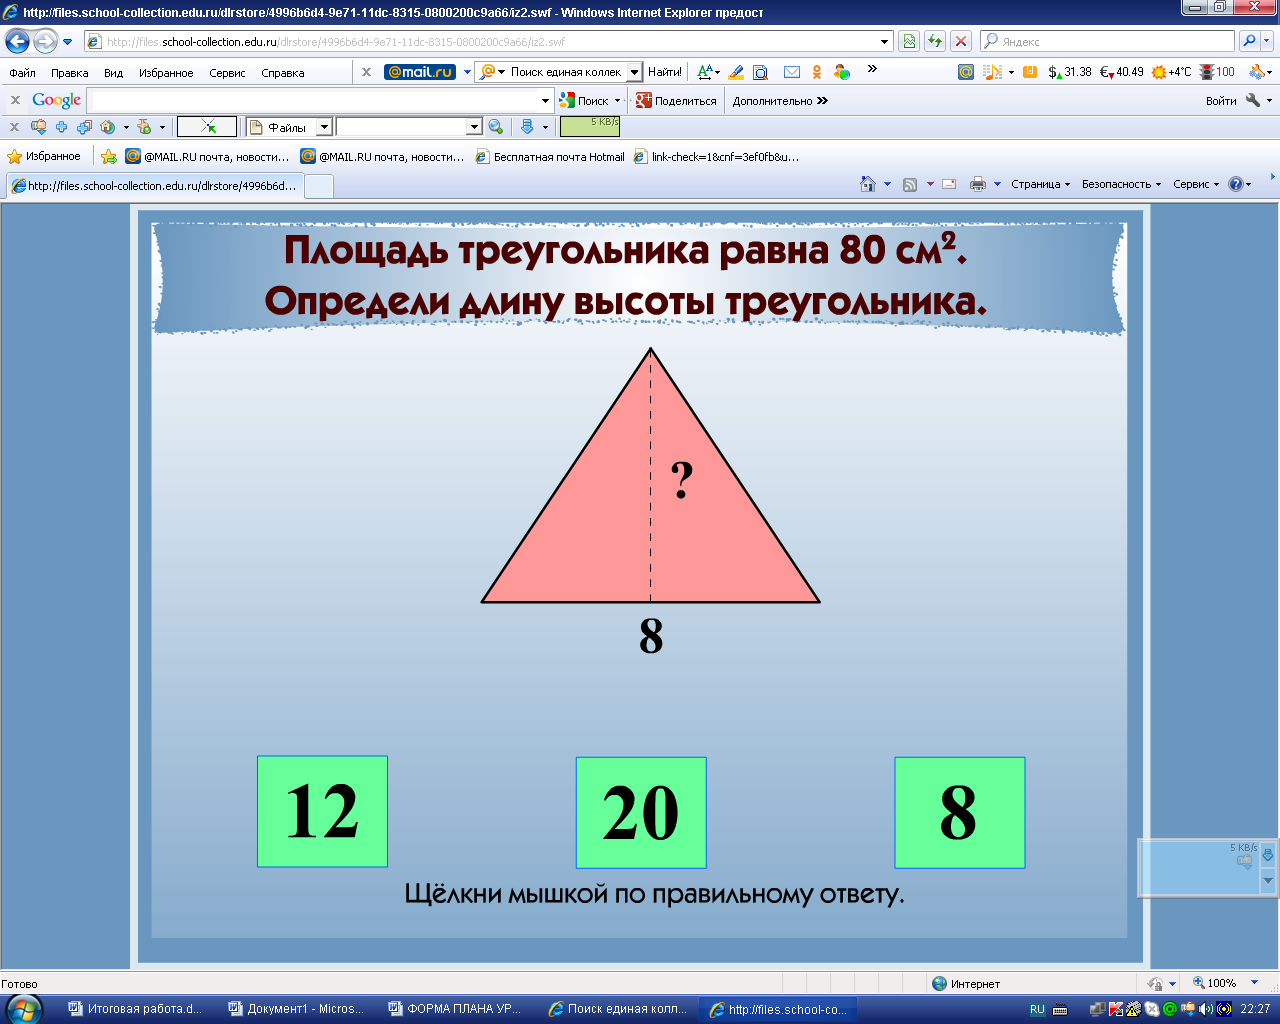Open the Страница dropdown menu
The height and width of the screenshot is (1024, 1280).
1040,184
